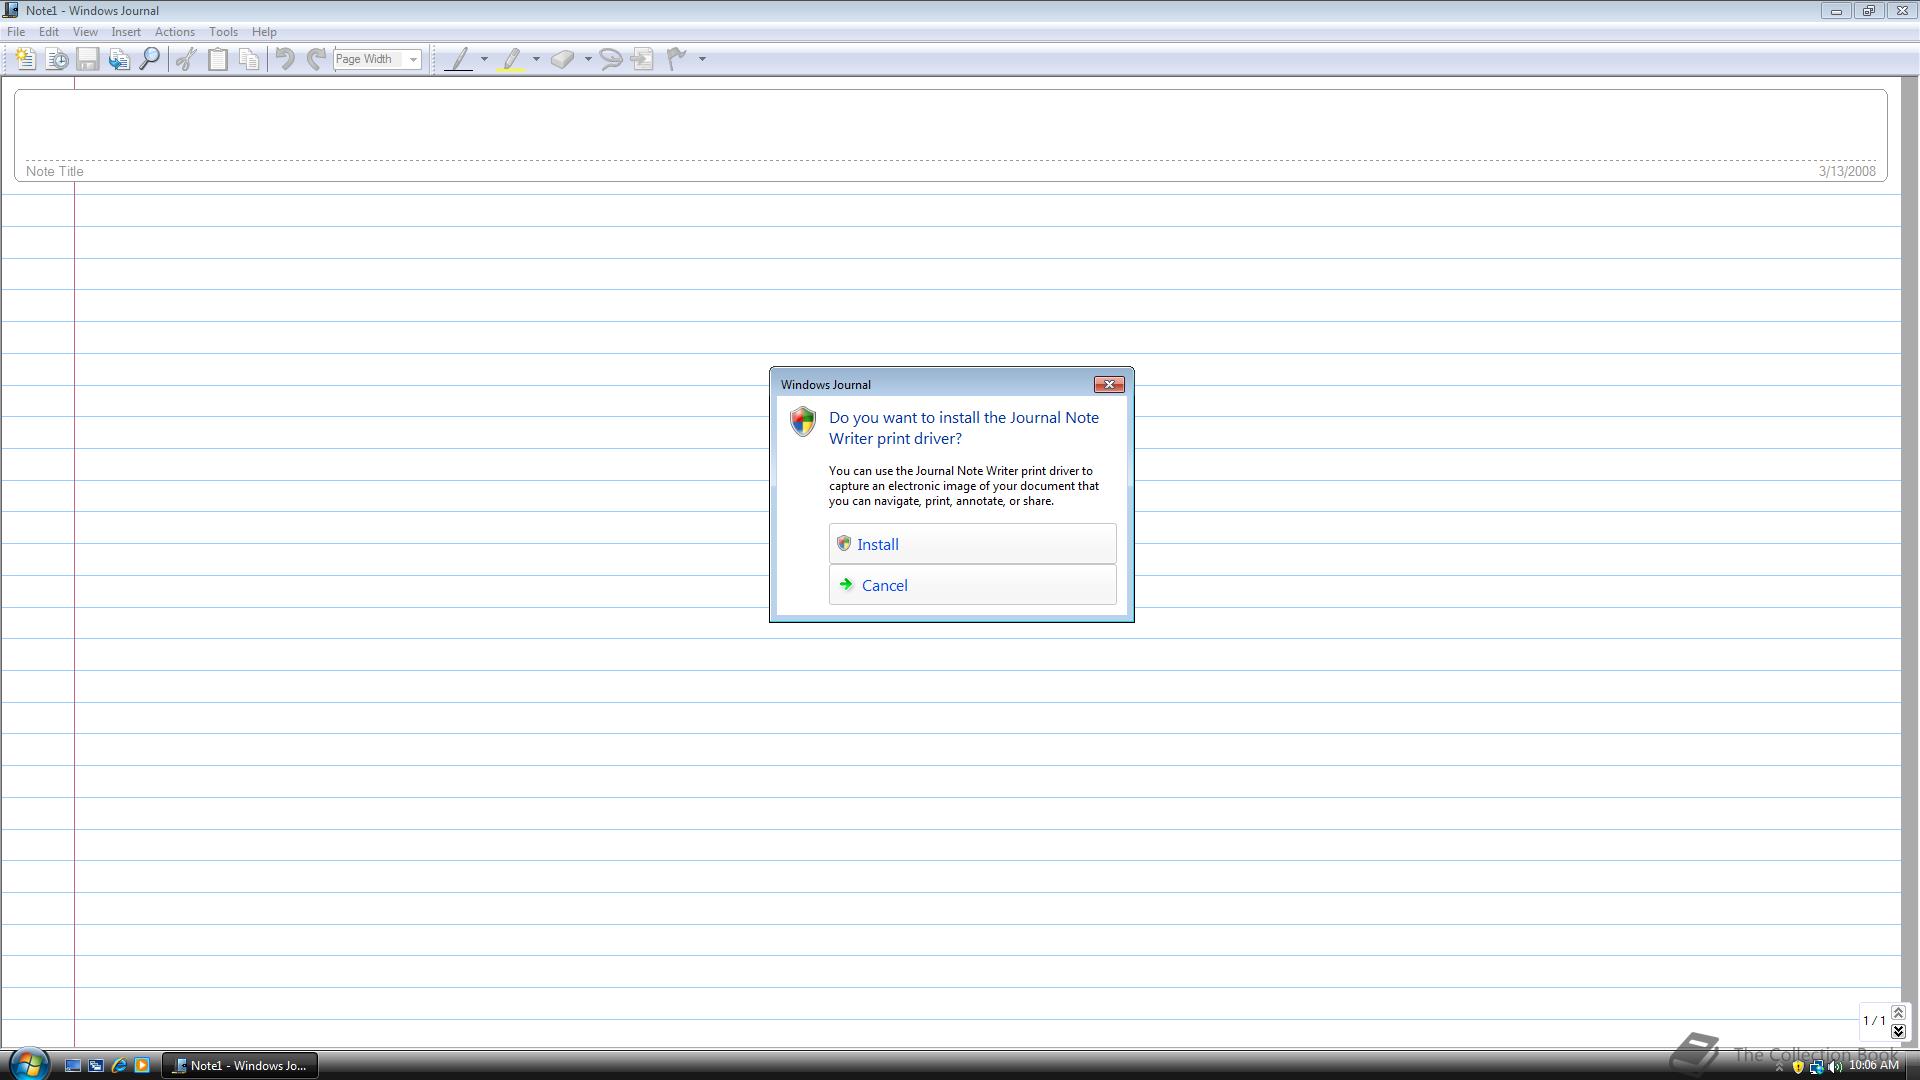The image size is (1920, 1080).
Task: Click the 3/13/2008 date text
Action: tap(1847, 172)
